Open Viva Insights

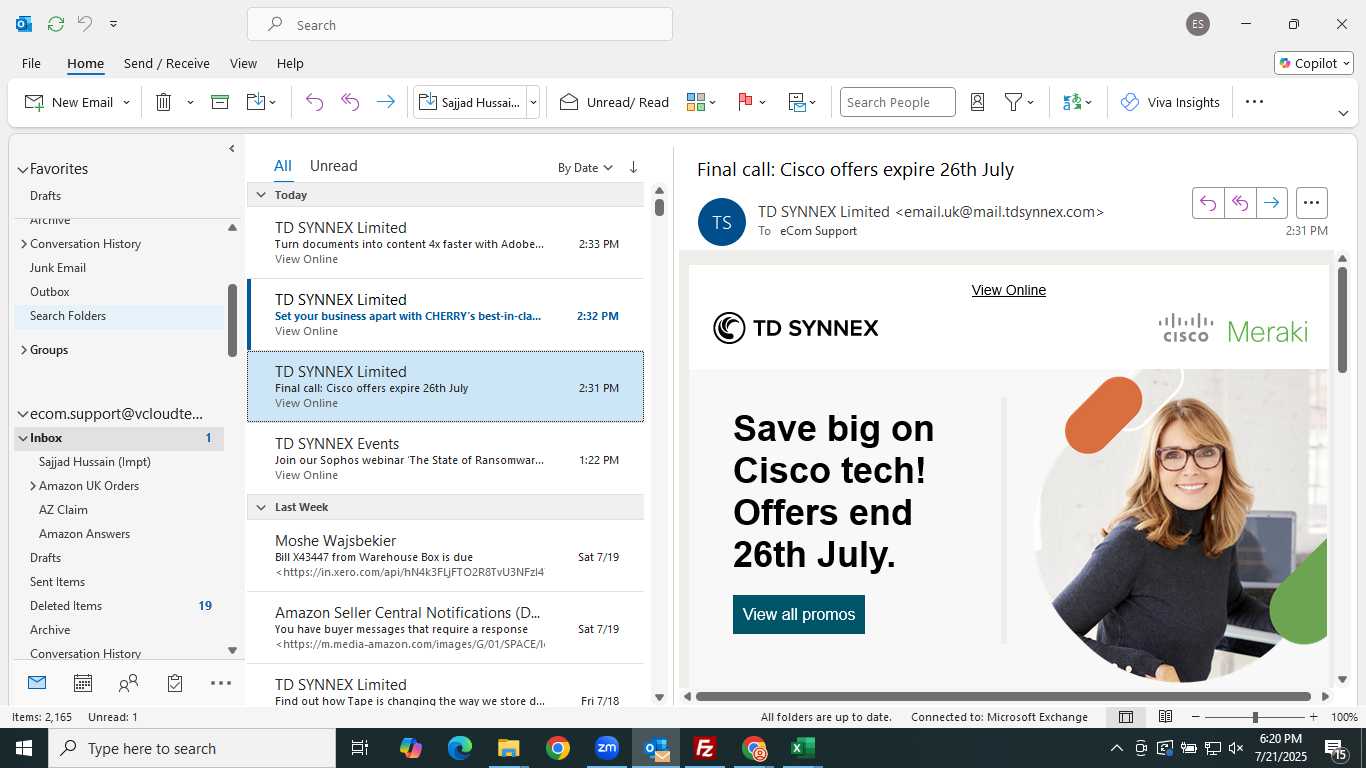pos(1170,102)
